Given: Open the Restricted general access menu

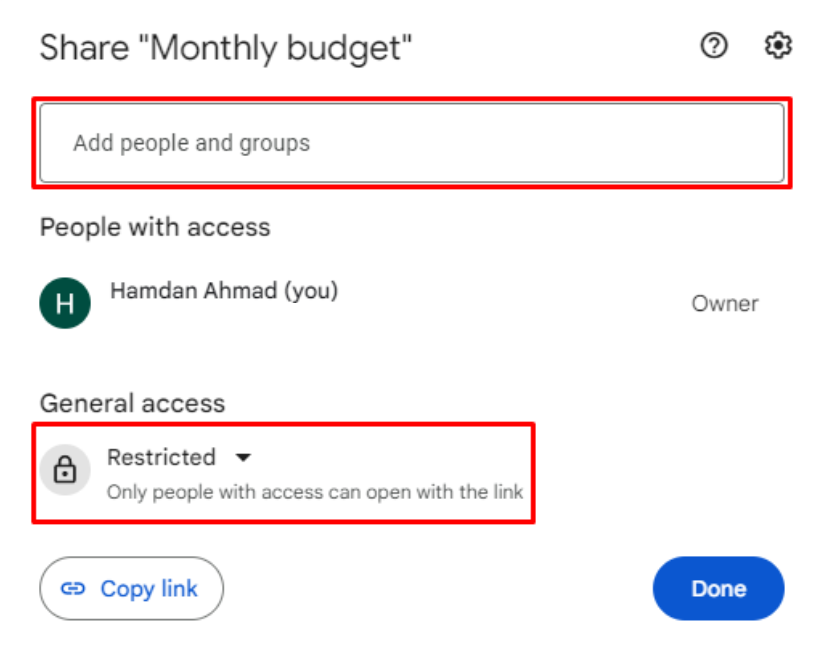Looking at the screenshot, I should click(162, 458).
